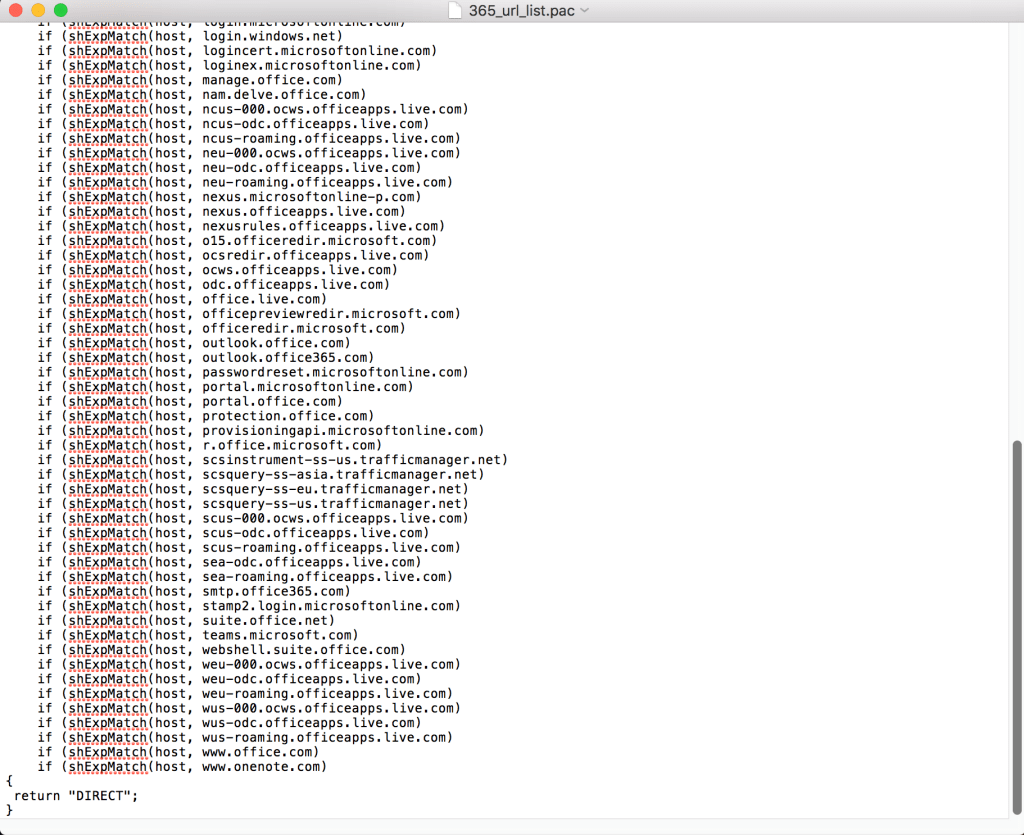This screenshot has height=835, width=1024.
Task: Place the cursor in outlook.office365.com
Action: point(288,357)
